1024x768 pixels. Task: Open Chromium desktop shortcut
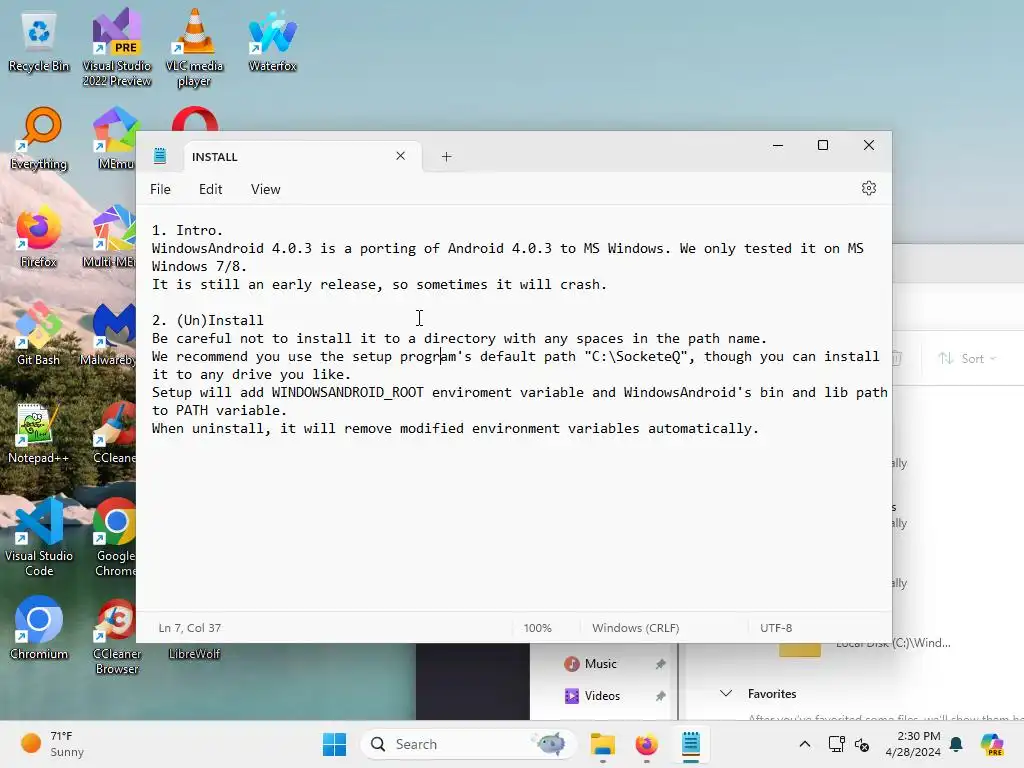click(39, 628)
